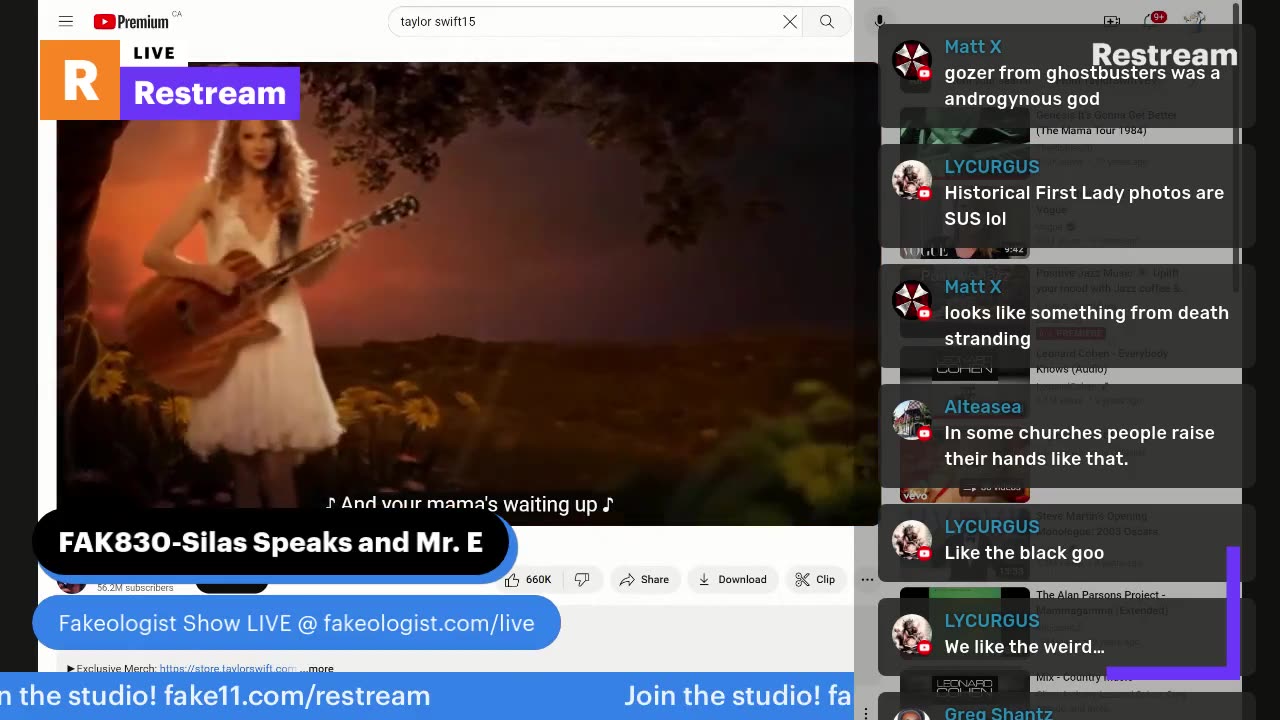The width and height of the screenshot is (1280, 720).
Task: Click Alteasea avatar in chat
Action: [x=912, y=421]
